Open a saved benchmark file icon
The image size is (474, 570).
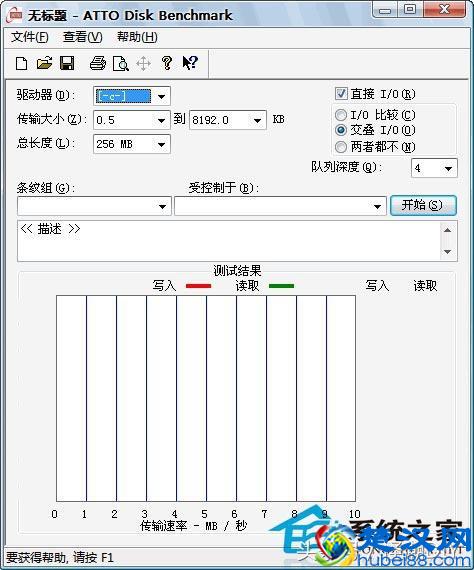point(44,63)
